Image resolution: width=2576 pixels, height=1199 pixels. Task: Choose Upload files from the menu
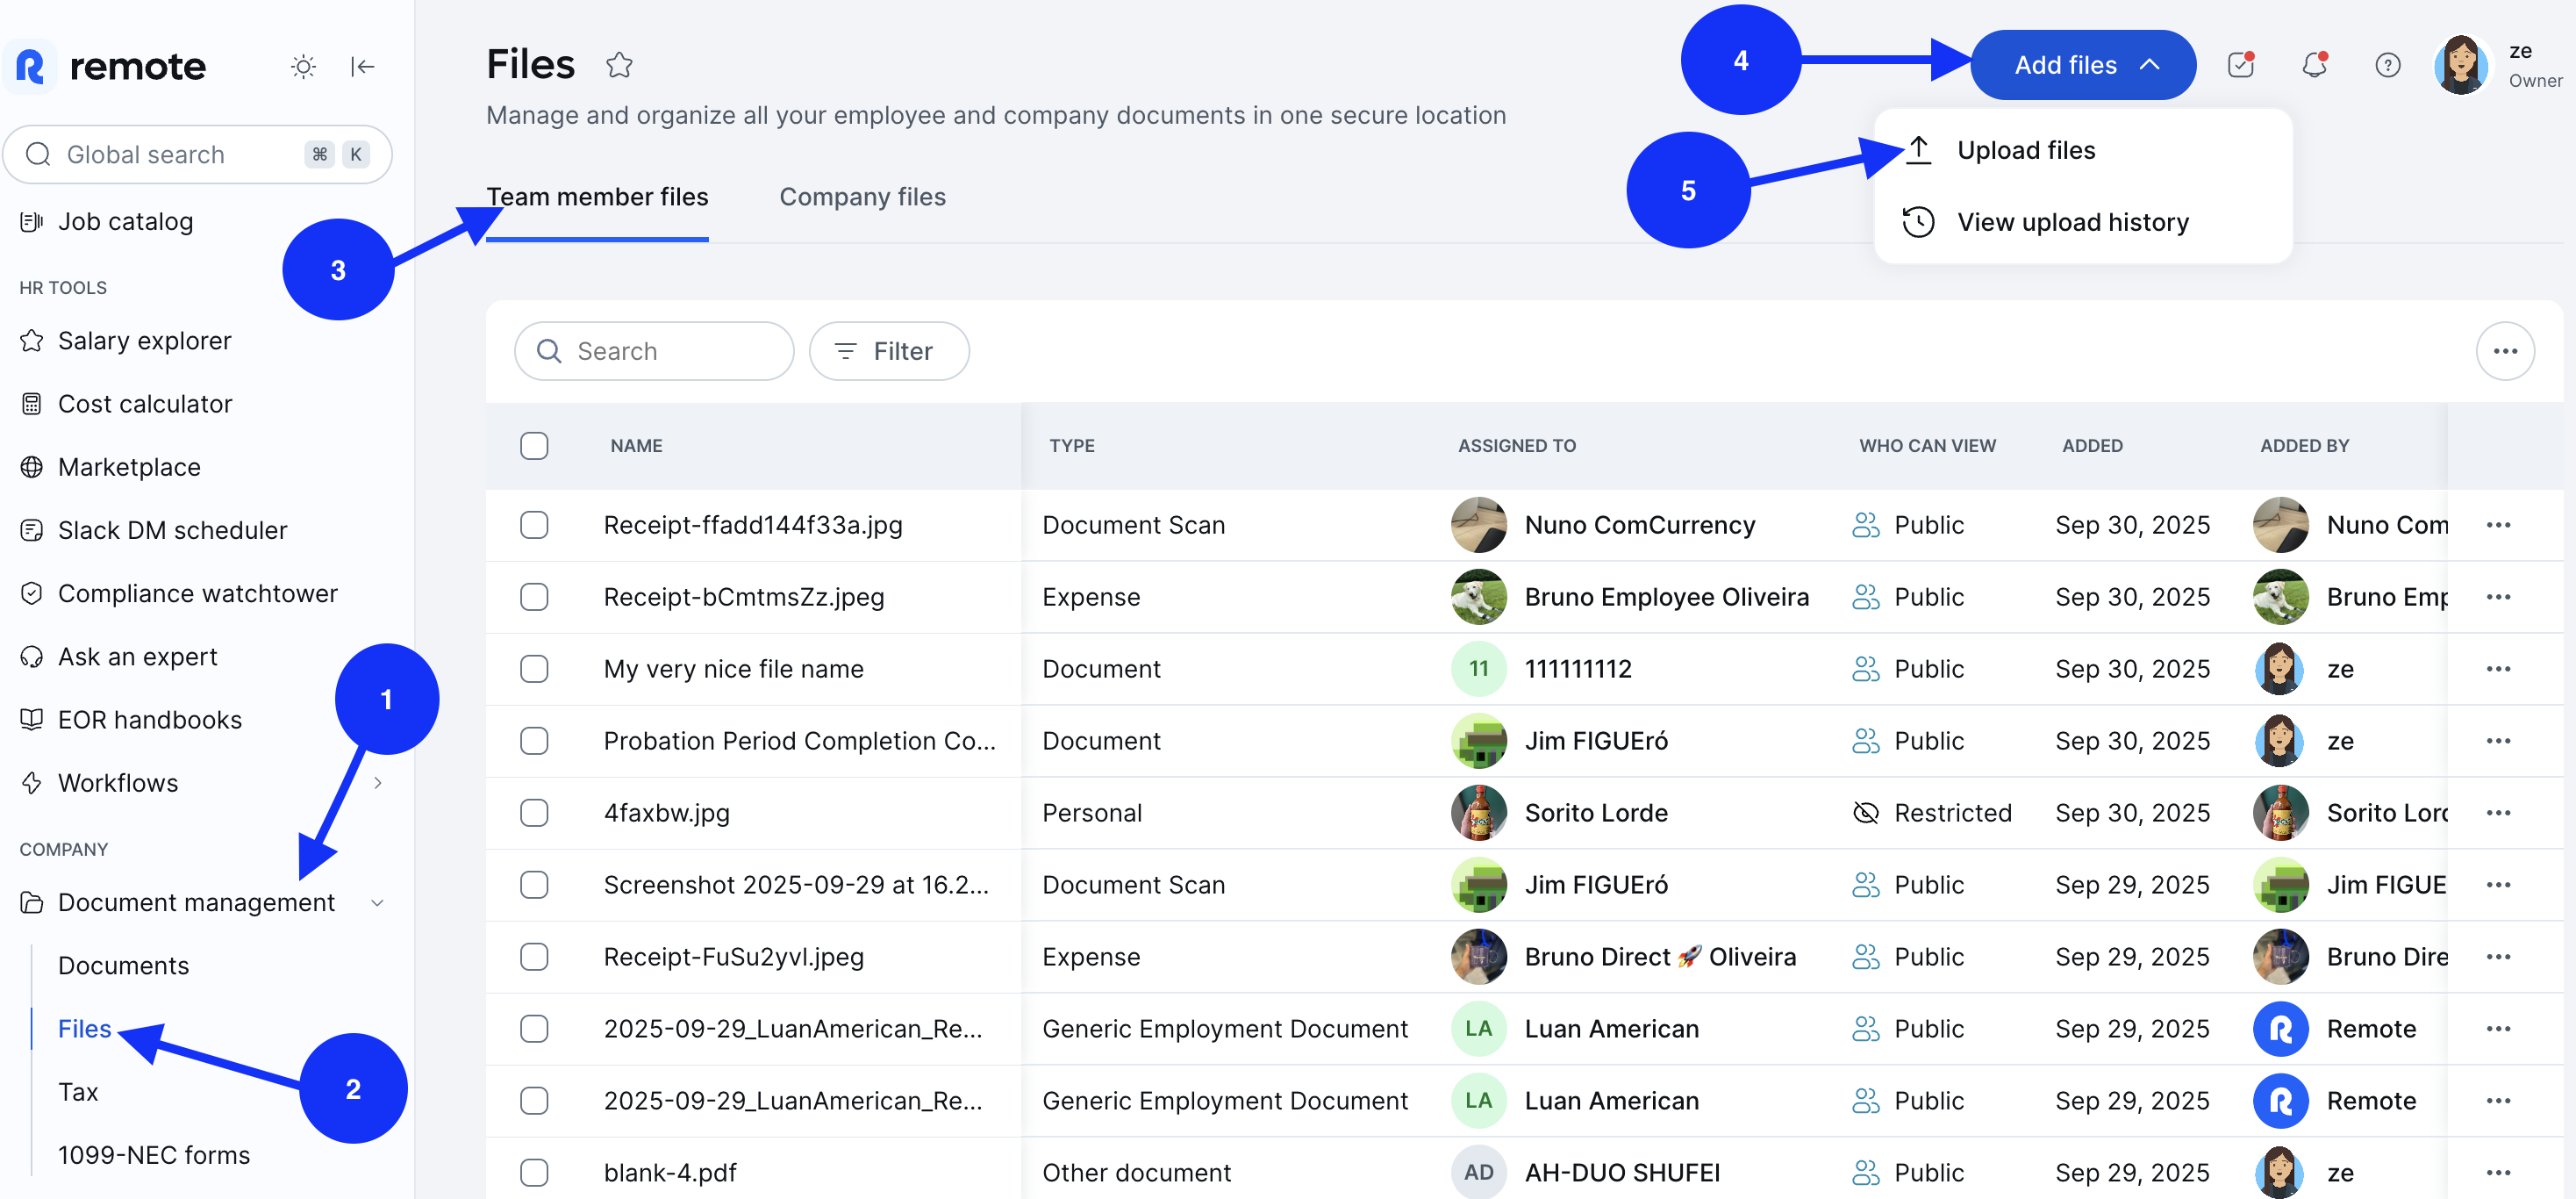(x=2025, y=150)
